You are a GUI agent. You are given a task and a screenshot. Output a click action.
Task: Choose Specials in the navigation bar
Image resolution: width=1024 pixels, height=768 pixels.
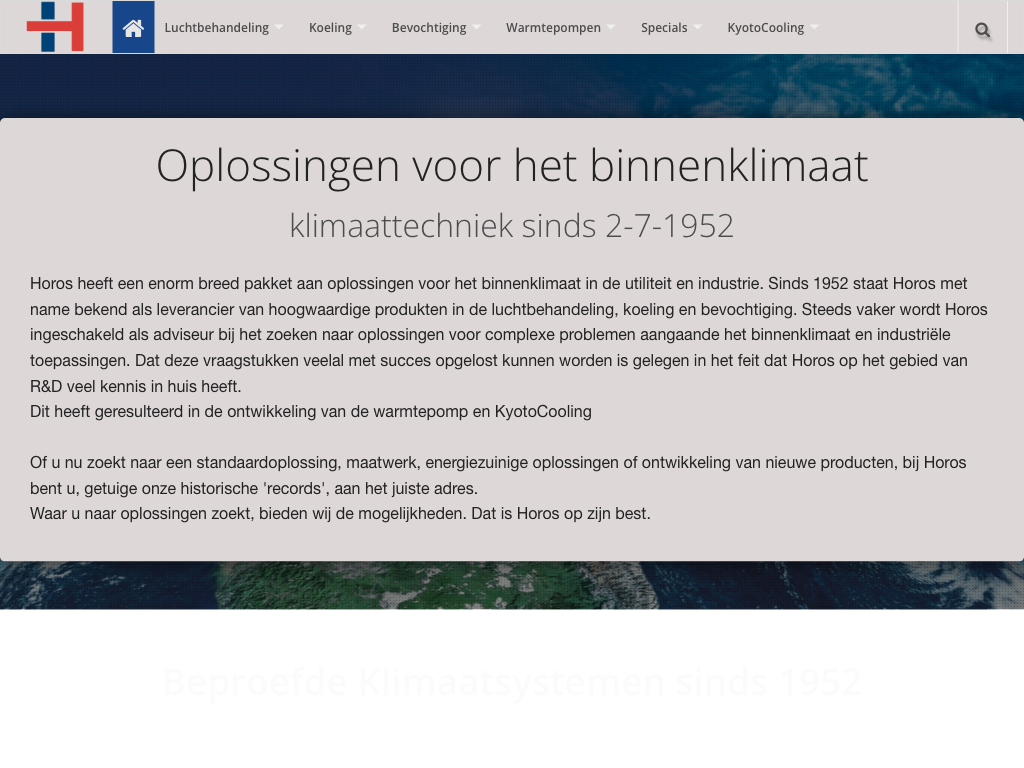tap(664, 28)
